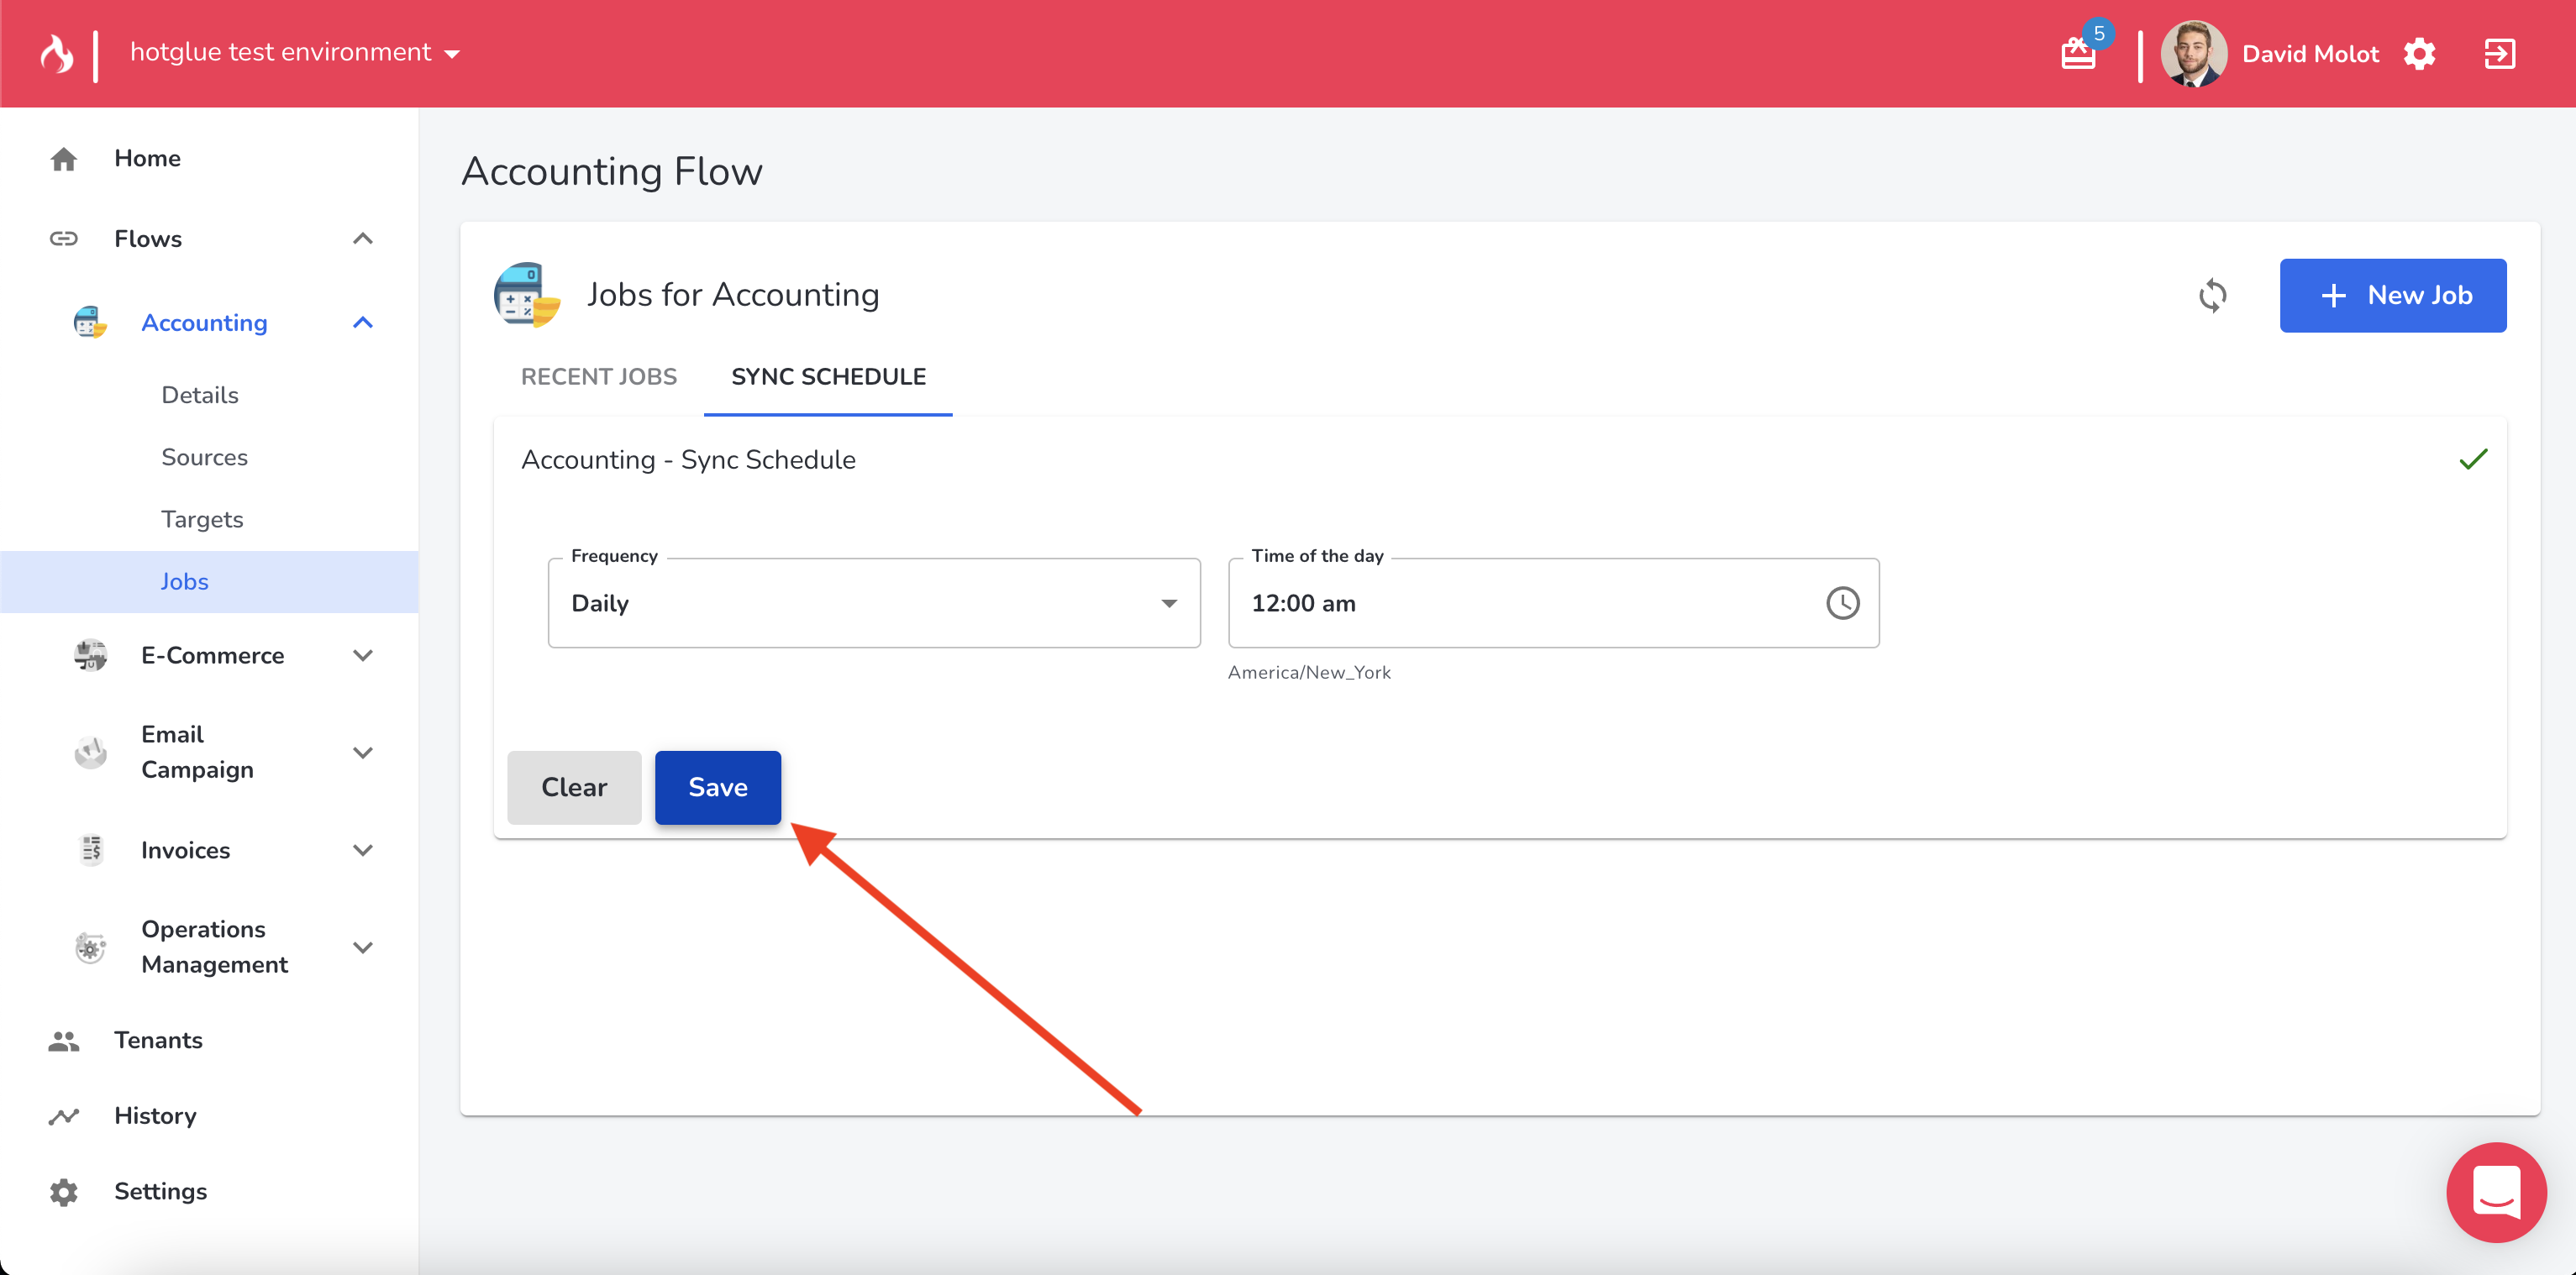2576x1275 pixels.
Task: Click the Home icon in sidebar
Action: 64,159
